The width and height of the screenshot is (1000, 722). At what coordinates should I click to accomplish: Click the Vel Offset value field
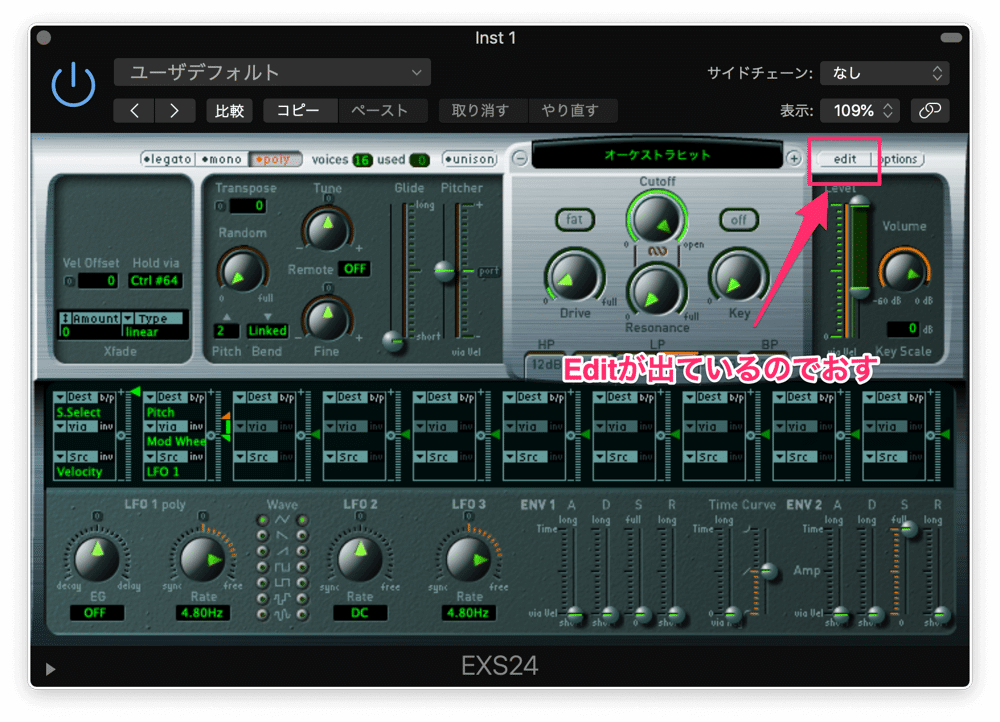point(97,281)
